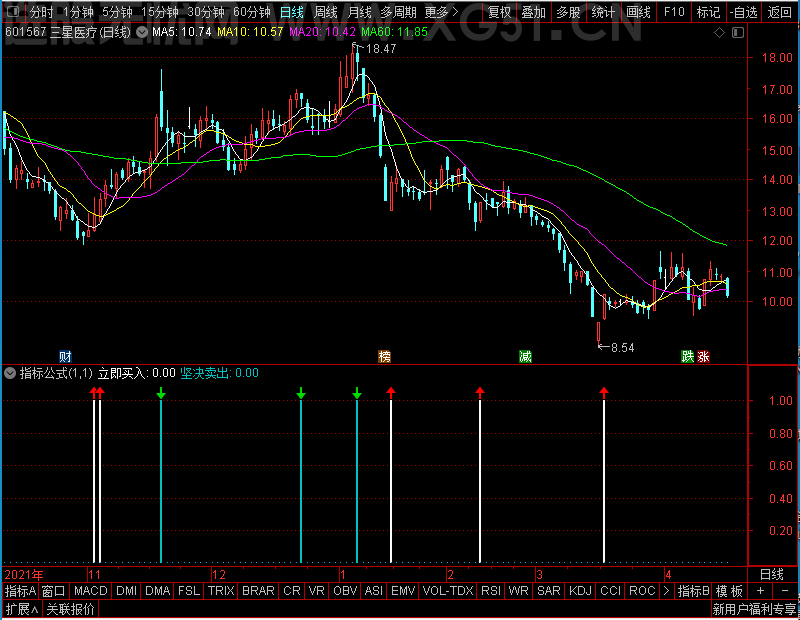Select the 月线 monthly period
Image resolution: width=800 pixels, height=620 pixels.
click(x=360, y=11)
